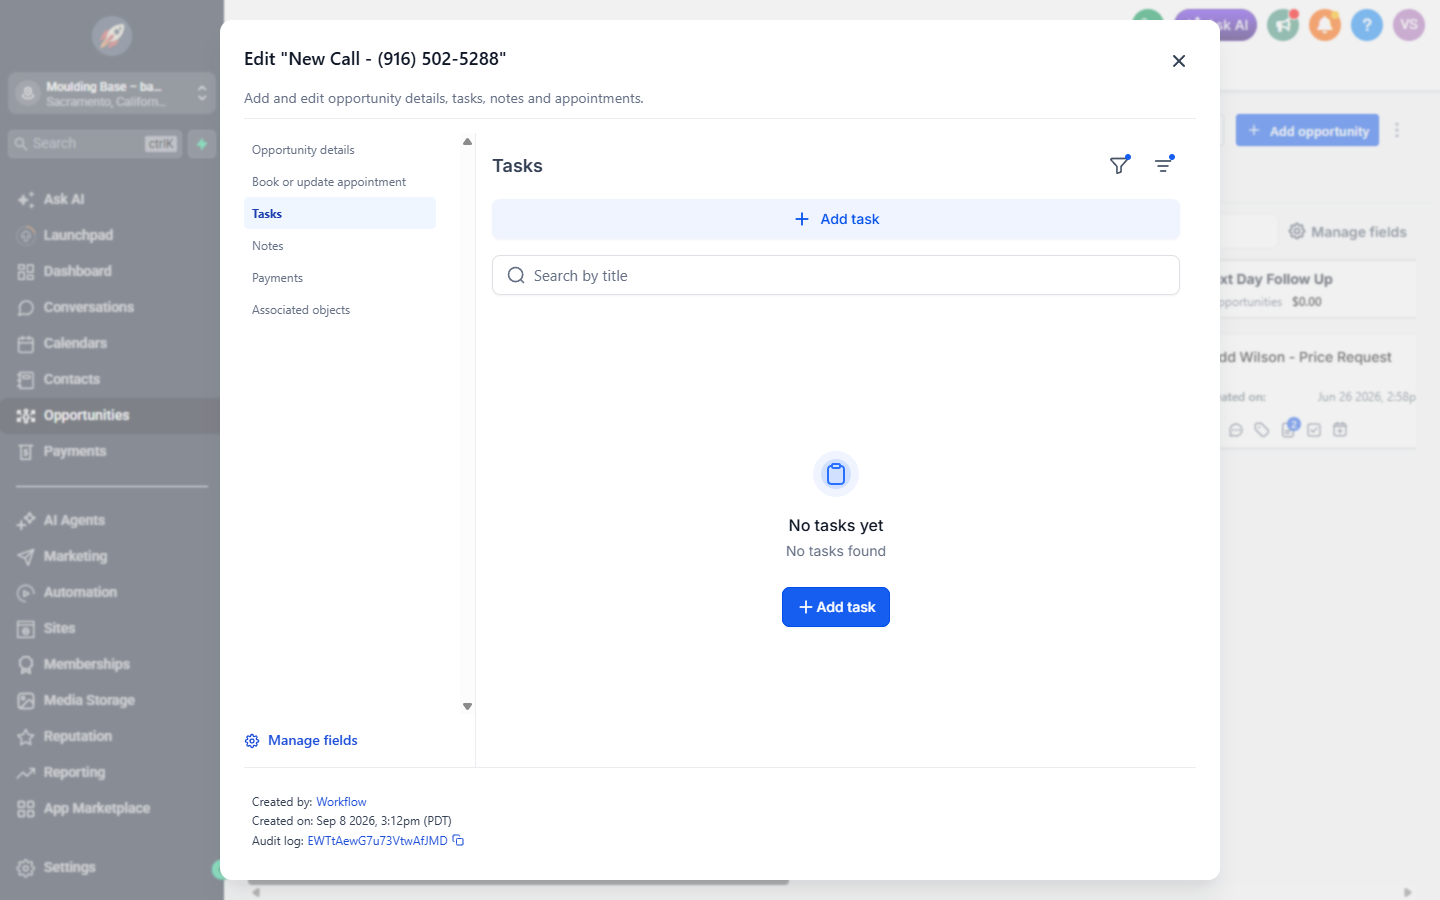Open the Associated objects section
The width and height of the screenshot is (1440, 900).
340,310
